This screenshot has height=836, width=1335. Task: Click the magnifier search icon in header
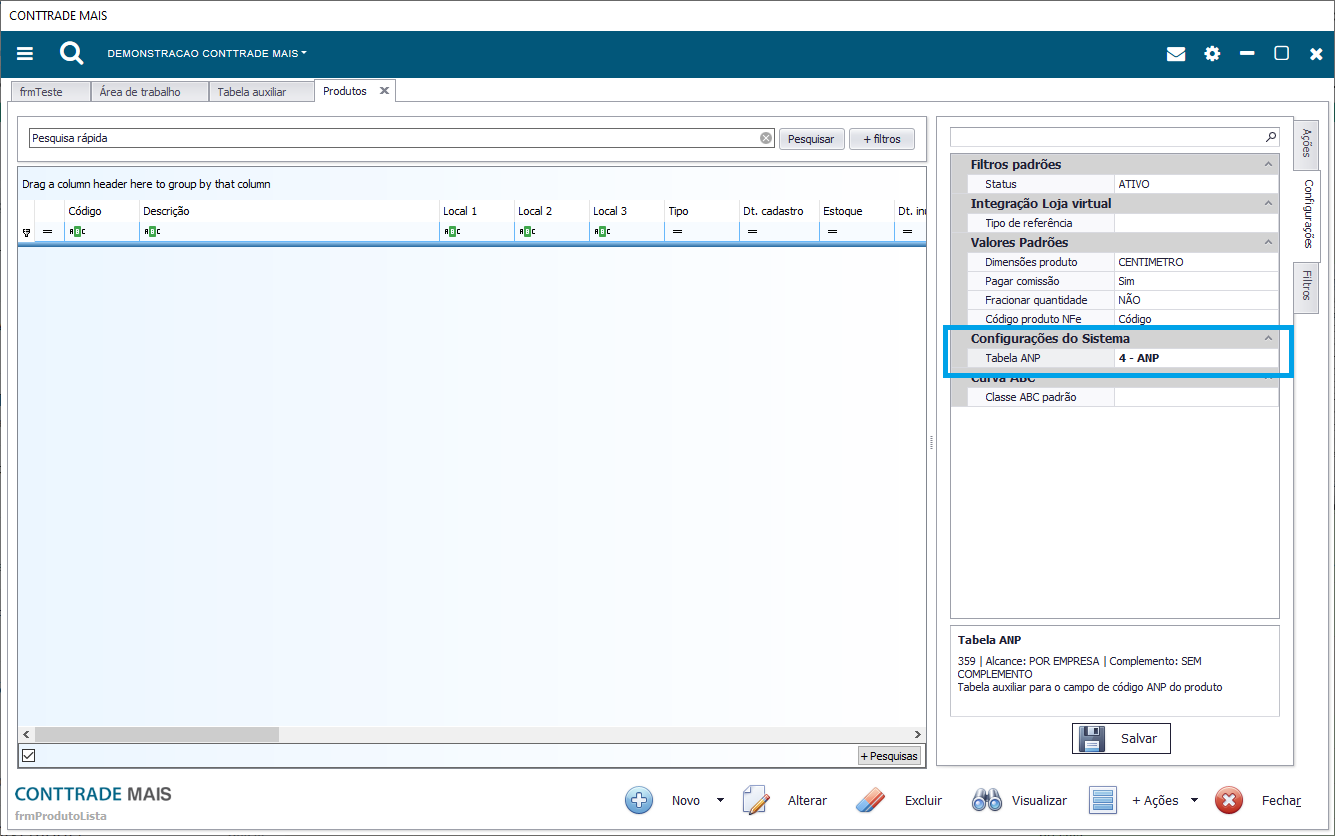(71, 53)
